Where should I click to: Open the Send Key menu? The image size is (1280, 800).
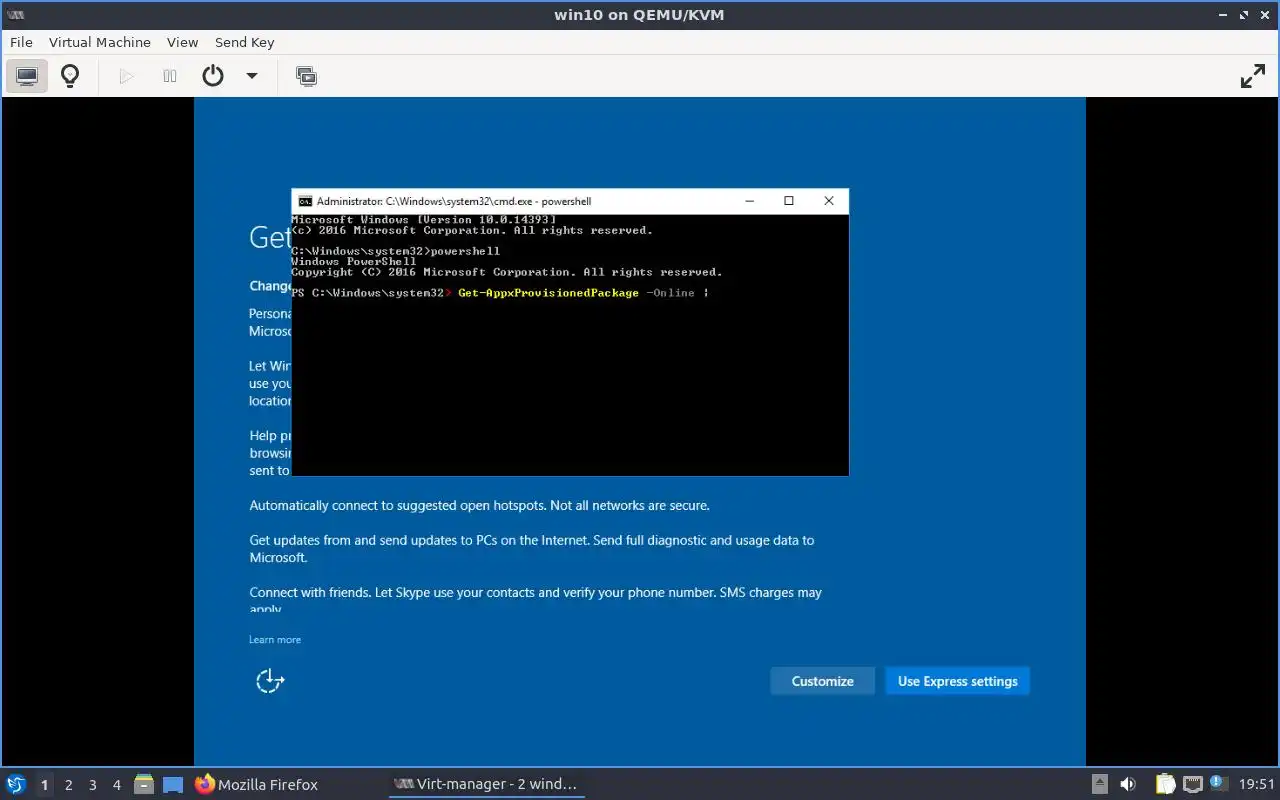[x=244, y=42]
